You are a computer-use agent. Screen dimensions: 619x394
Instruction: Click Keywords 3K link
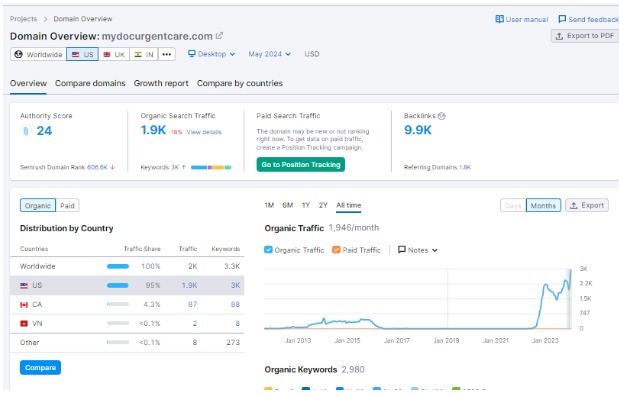175,167
